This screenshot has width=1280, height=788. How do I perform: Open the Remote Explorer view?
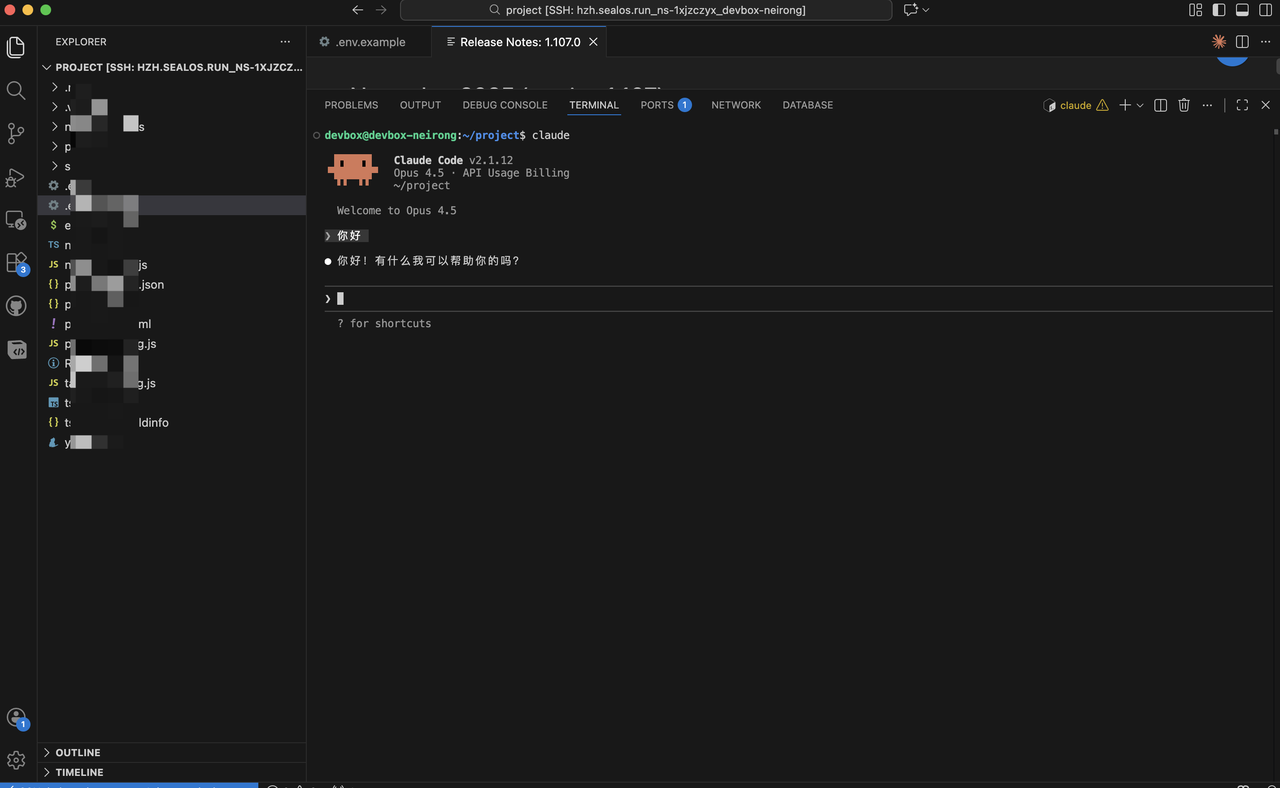pyautogui.click(x=16, y=220)
